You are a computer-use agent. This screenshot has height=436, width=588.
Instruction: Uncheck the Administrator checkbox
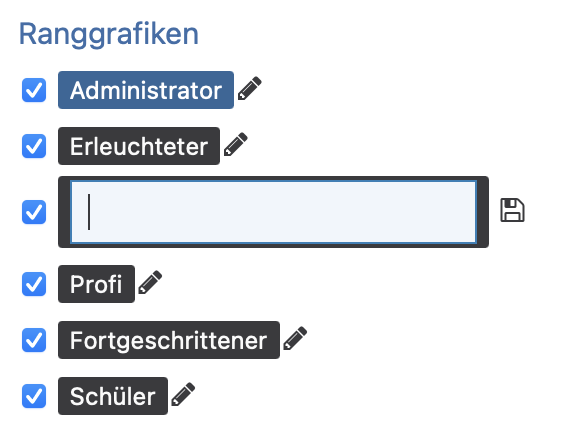pos(34,90)
